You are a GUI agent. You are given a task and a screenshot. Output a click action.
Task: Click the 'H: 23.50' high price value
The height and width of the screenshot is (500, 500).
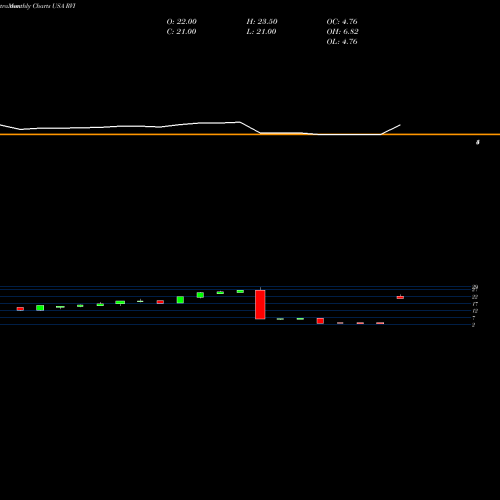[262, 22]
